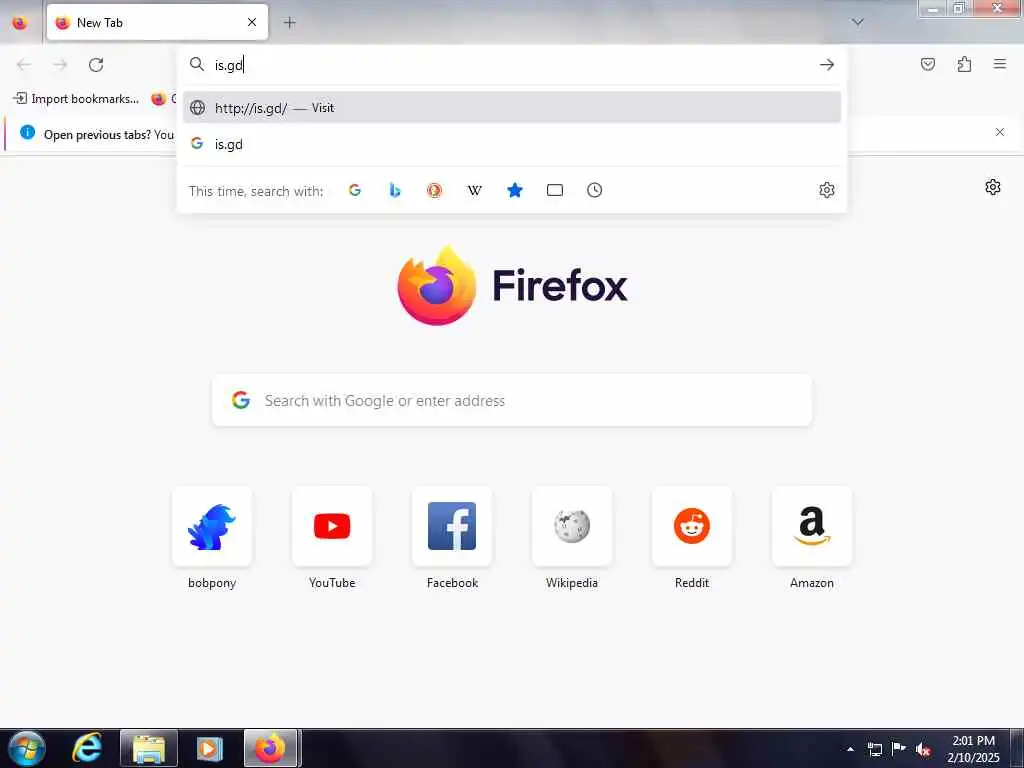Click Firefox taskbar button
Image resolution: width=1024 pixels, height=768 pixels.
click(x=271, y=748)
